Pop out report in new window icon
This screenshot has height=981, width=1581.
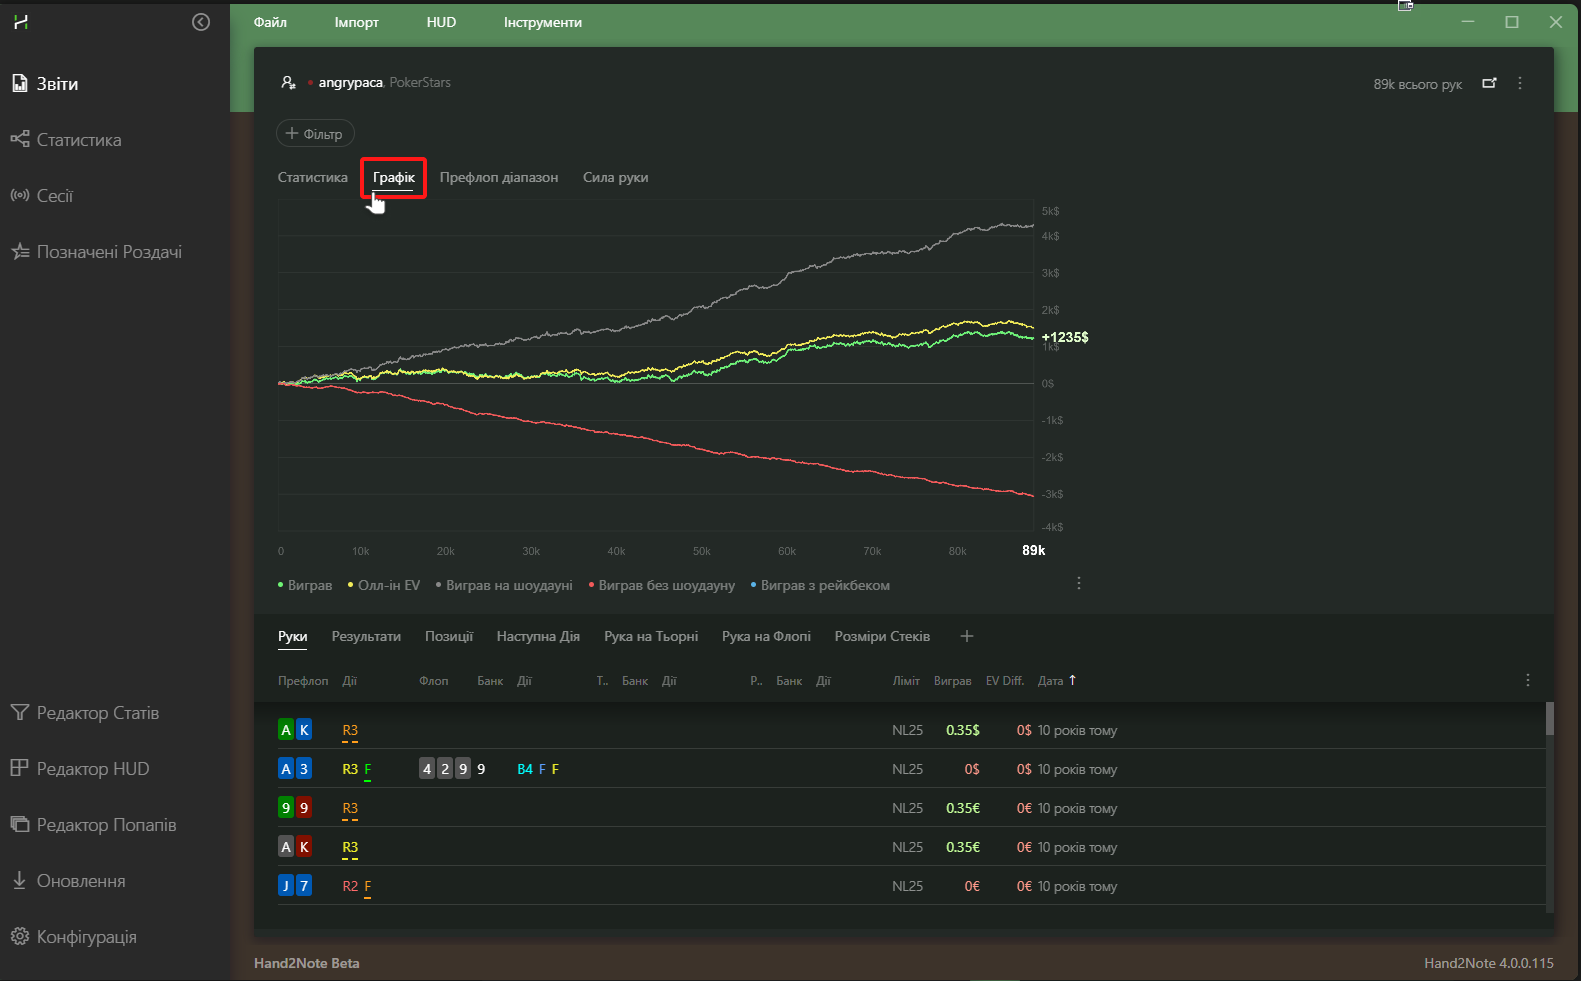[x=1489, y=83]
